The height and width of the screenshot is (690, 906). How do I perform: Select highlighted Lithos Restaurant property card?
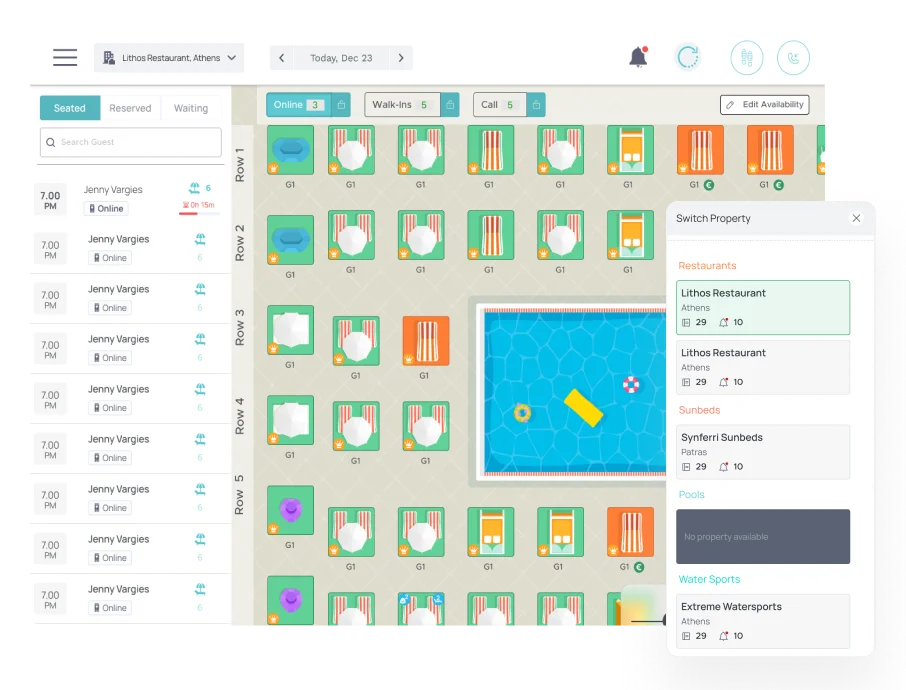click(763, 307)
